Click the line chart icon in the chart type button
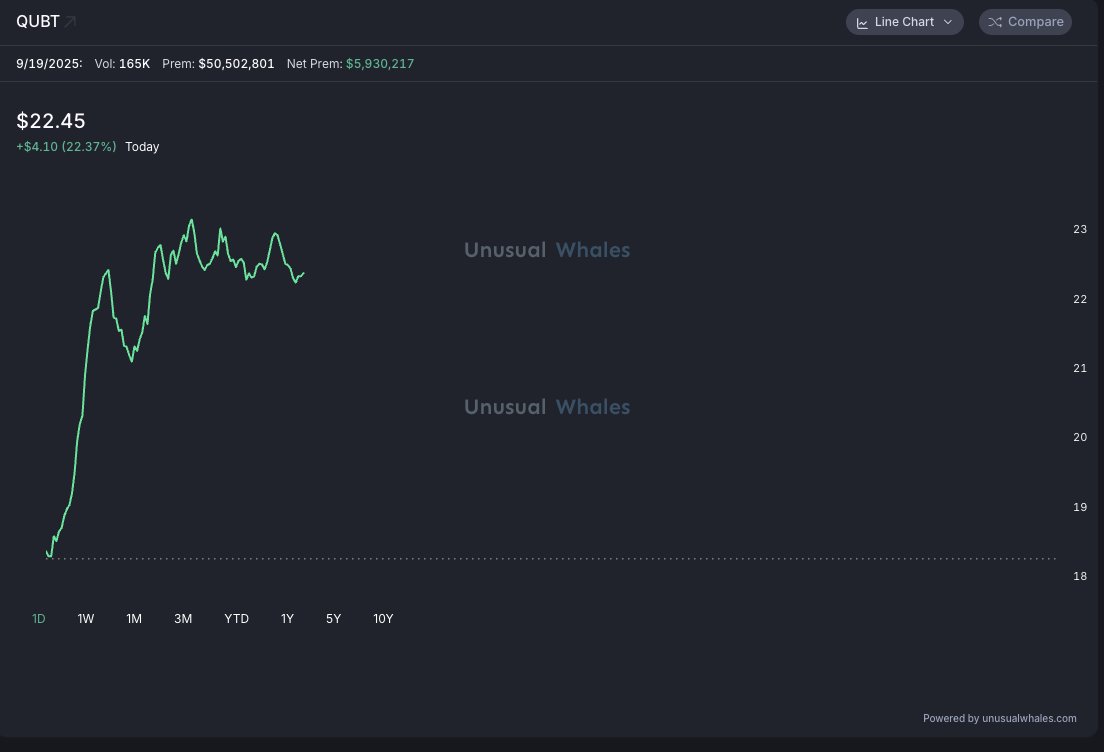Viewport: 1104px width, 752px height. click(862, 22)
